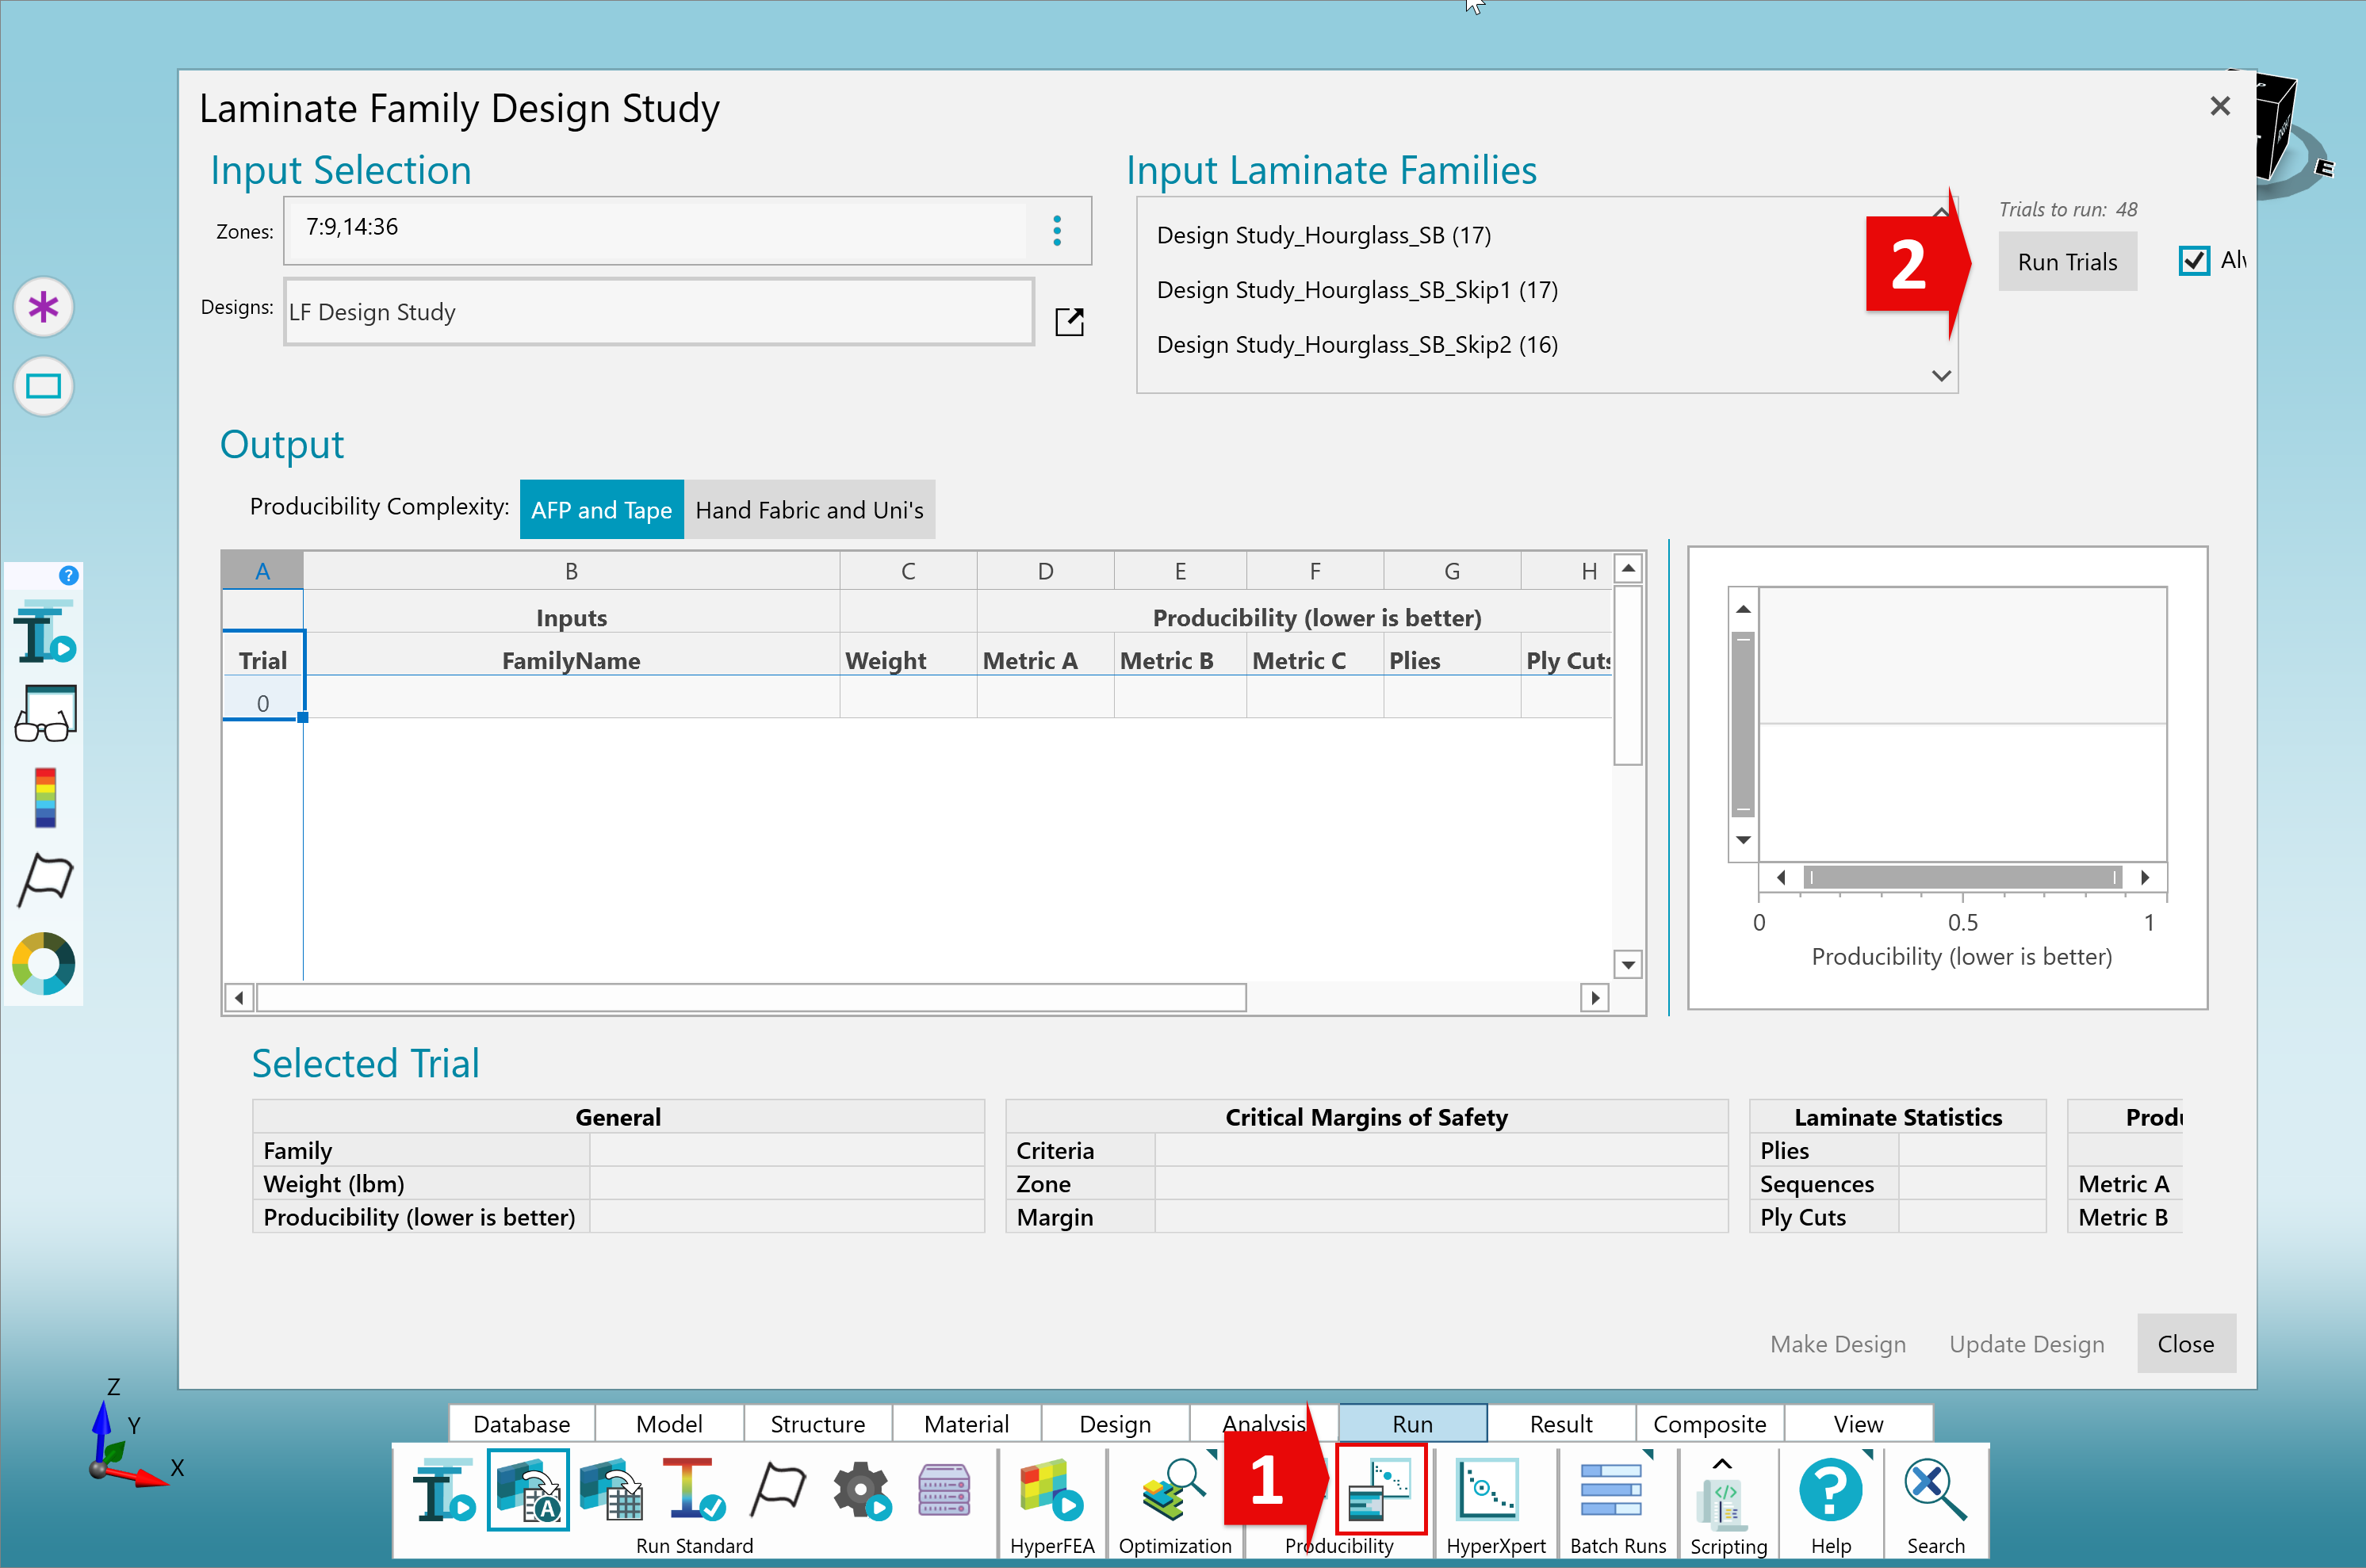Click the flag icon in left panel
Image resolution: width=2366 pixels, height=1568 pixels.
click(45, 880)
